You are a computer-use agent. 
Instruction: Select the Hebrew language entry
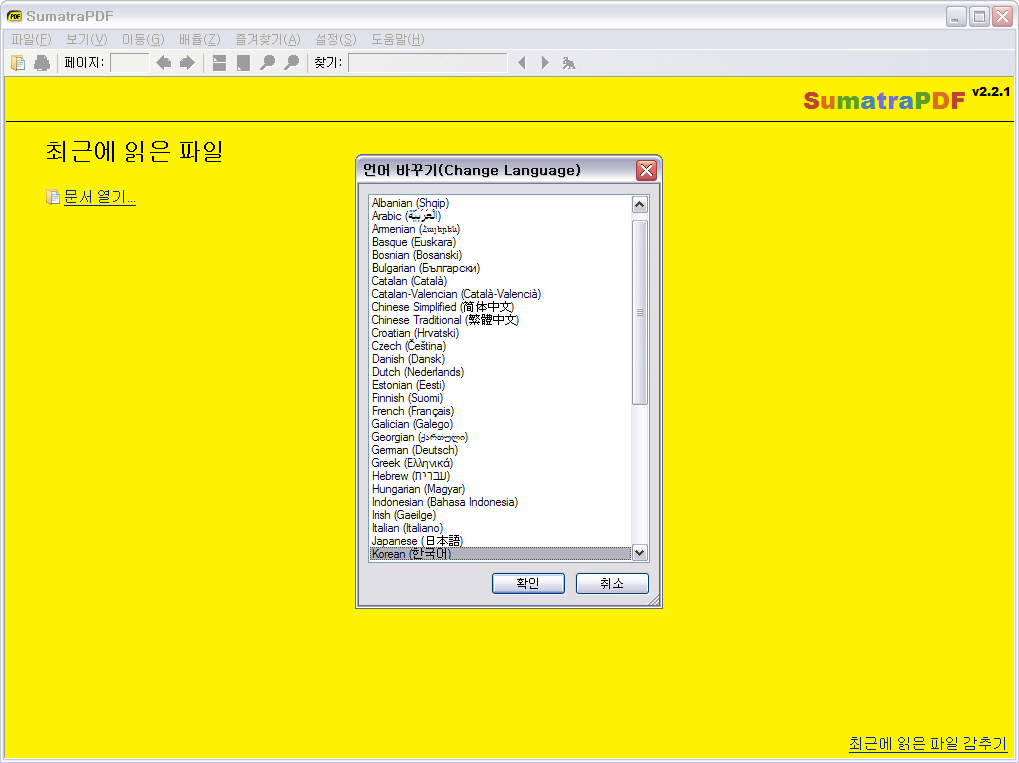500,476
